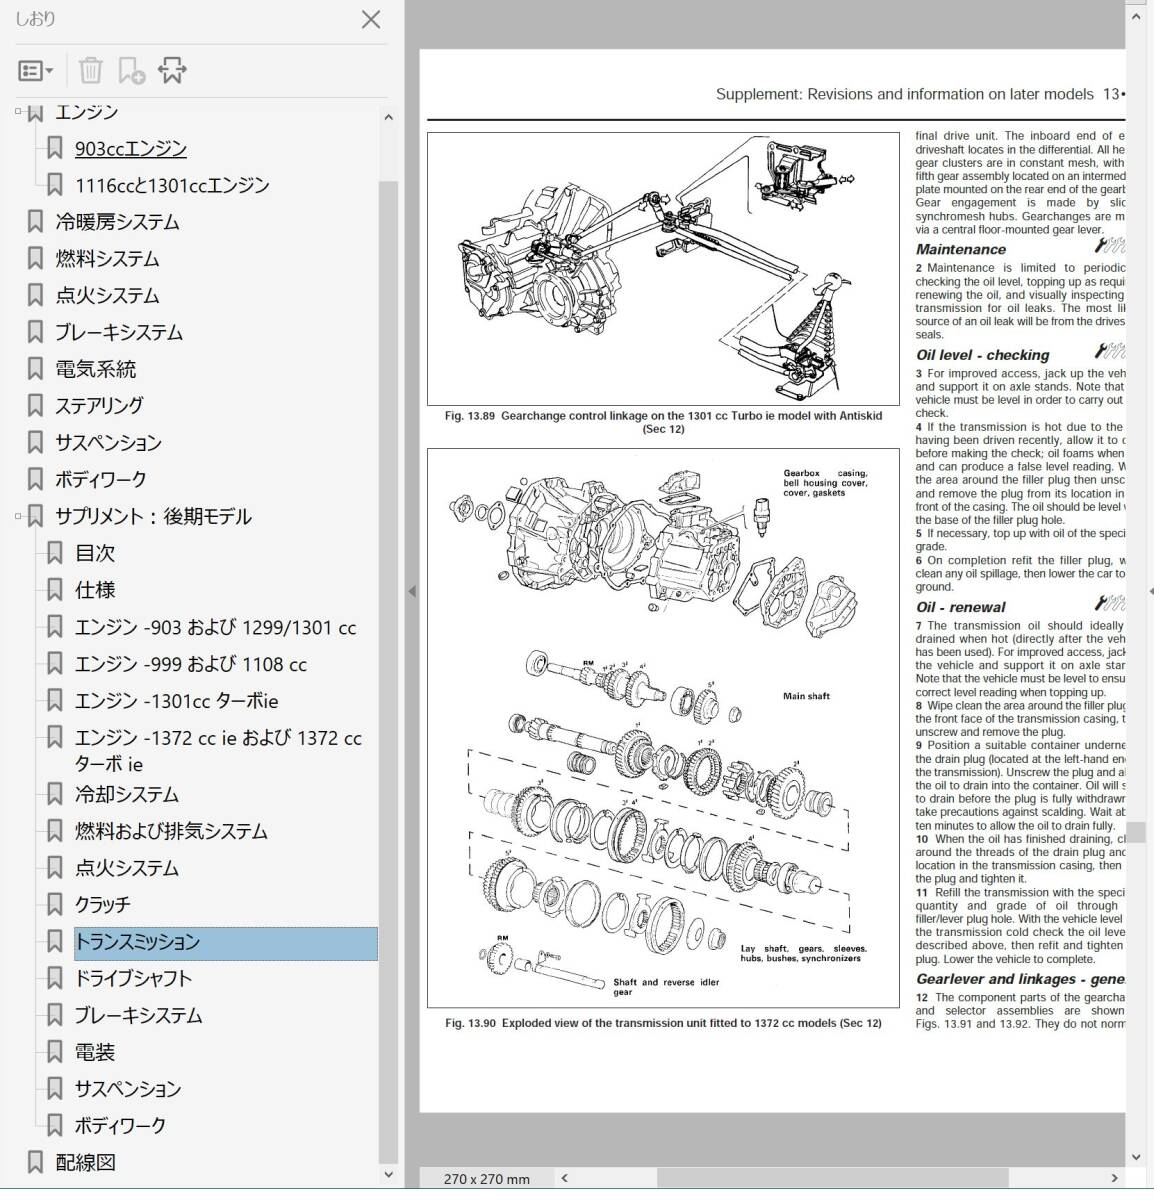Open the bookmark options dropdown menu
The image size is (1154, 1200).
tap(36, 71)
